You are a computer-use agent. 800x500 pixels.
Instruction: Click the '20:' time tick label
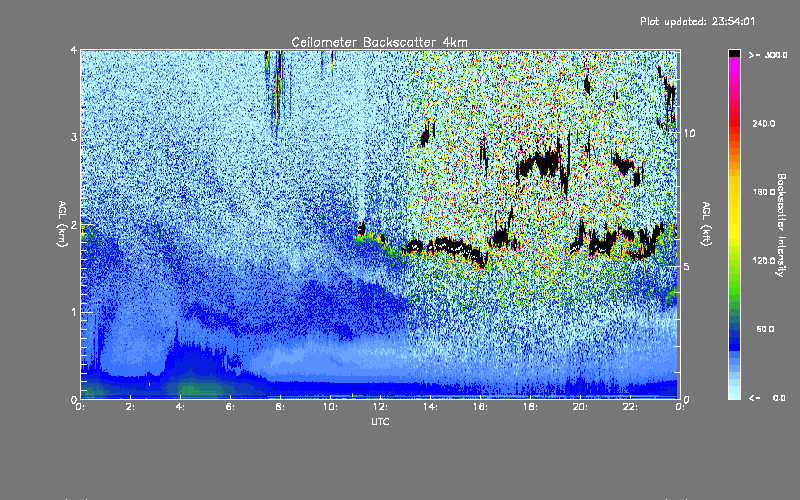pyautogui.click(x=580, y=407)
